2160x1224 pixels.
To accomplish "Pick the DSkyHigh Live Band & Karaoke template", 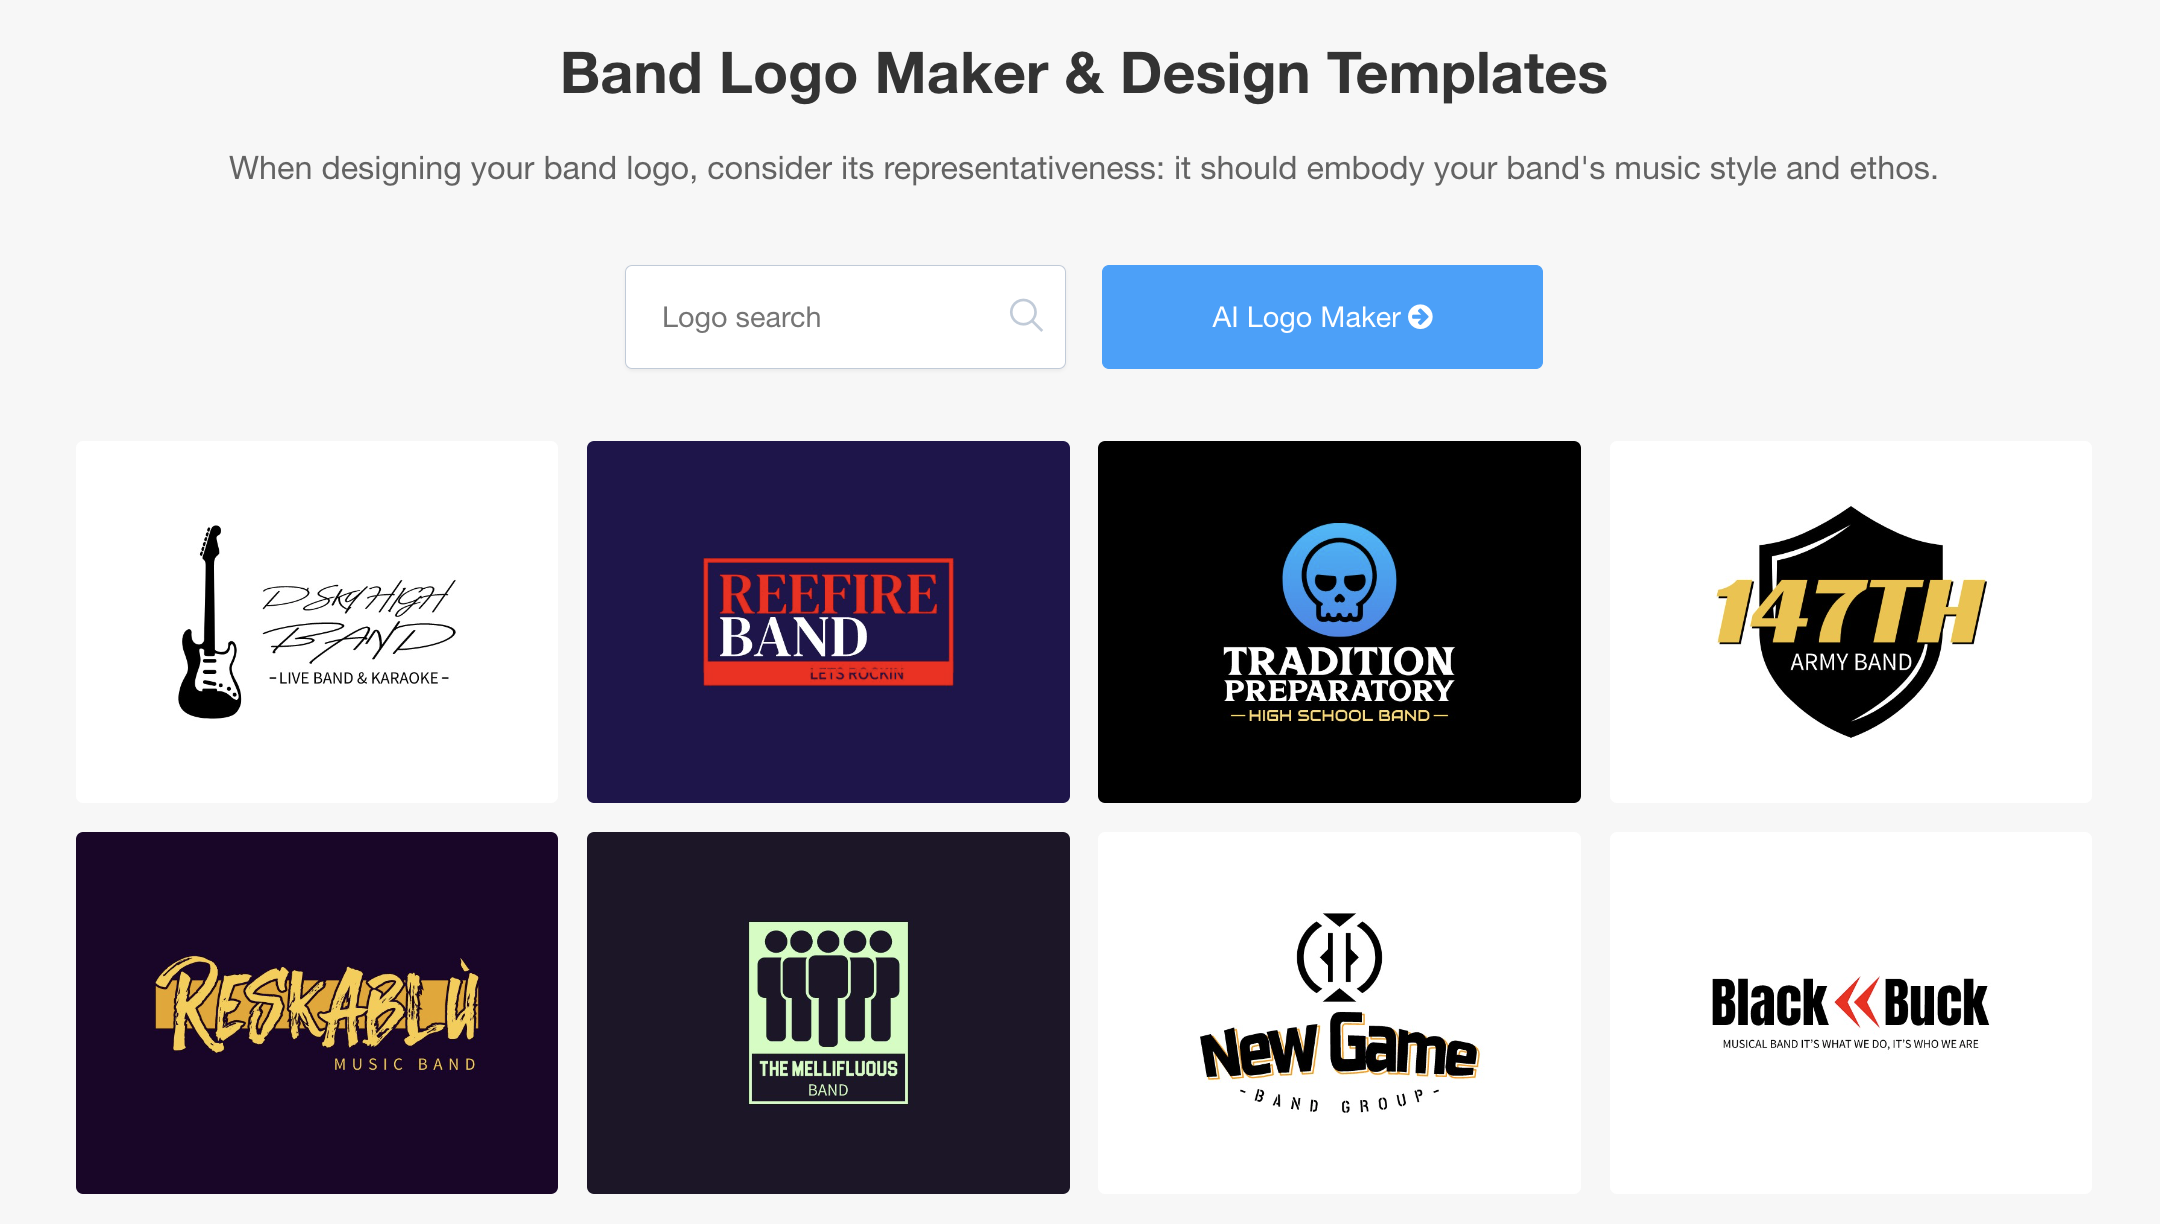I will click(x=317, y=622).
